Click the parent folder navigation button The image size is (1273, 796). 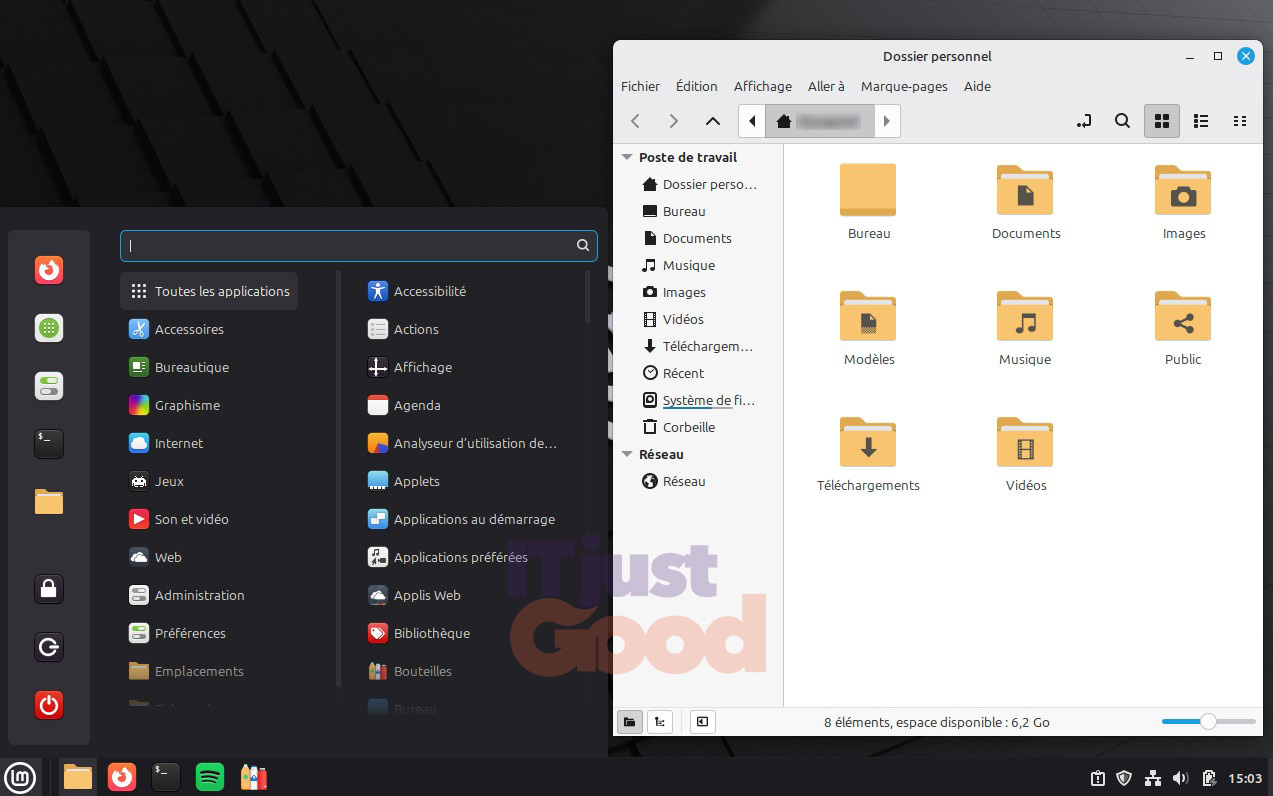[712, 121]
